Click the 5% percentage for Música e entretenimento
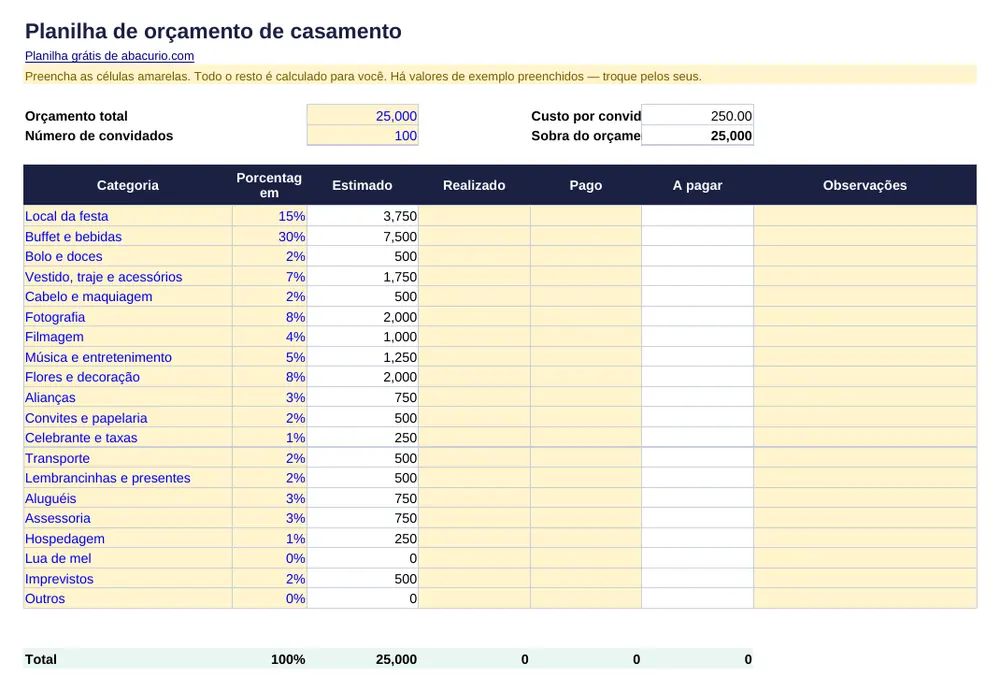This screenshot has height=691, width=1000. (269, 357)
